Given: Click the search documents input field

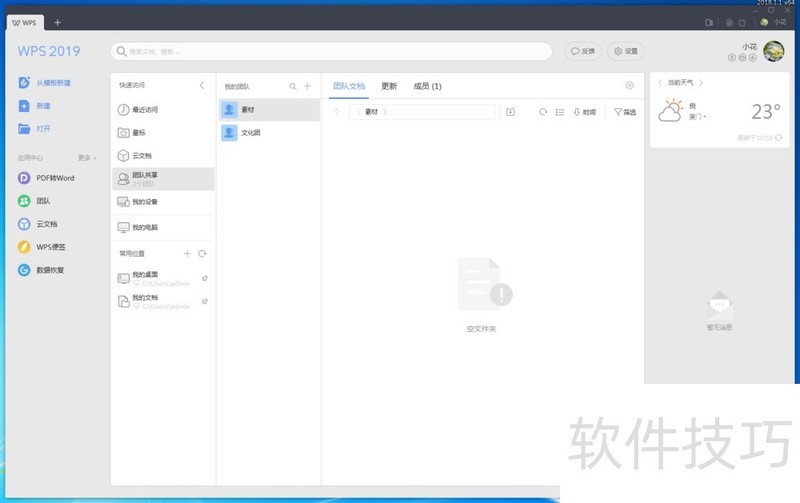Looking at the screenshot, I should [332, 52].
